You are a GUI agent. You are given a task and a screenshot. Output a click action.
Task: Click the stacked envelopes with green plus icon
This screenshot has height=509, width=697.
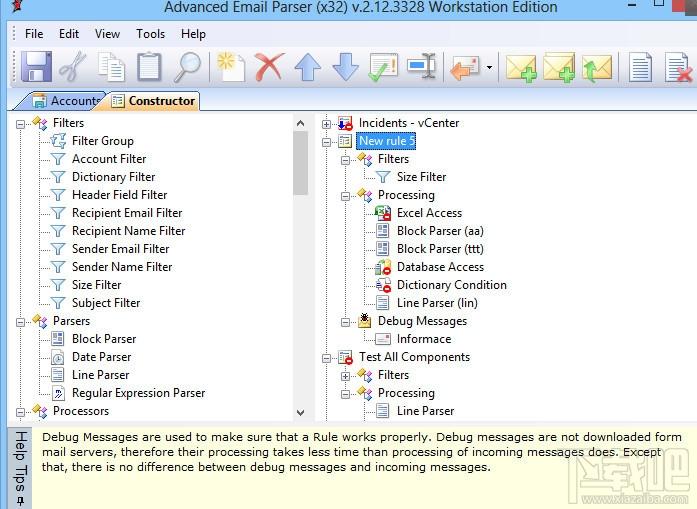point(559,68)
